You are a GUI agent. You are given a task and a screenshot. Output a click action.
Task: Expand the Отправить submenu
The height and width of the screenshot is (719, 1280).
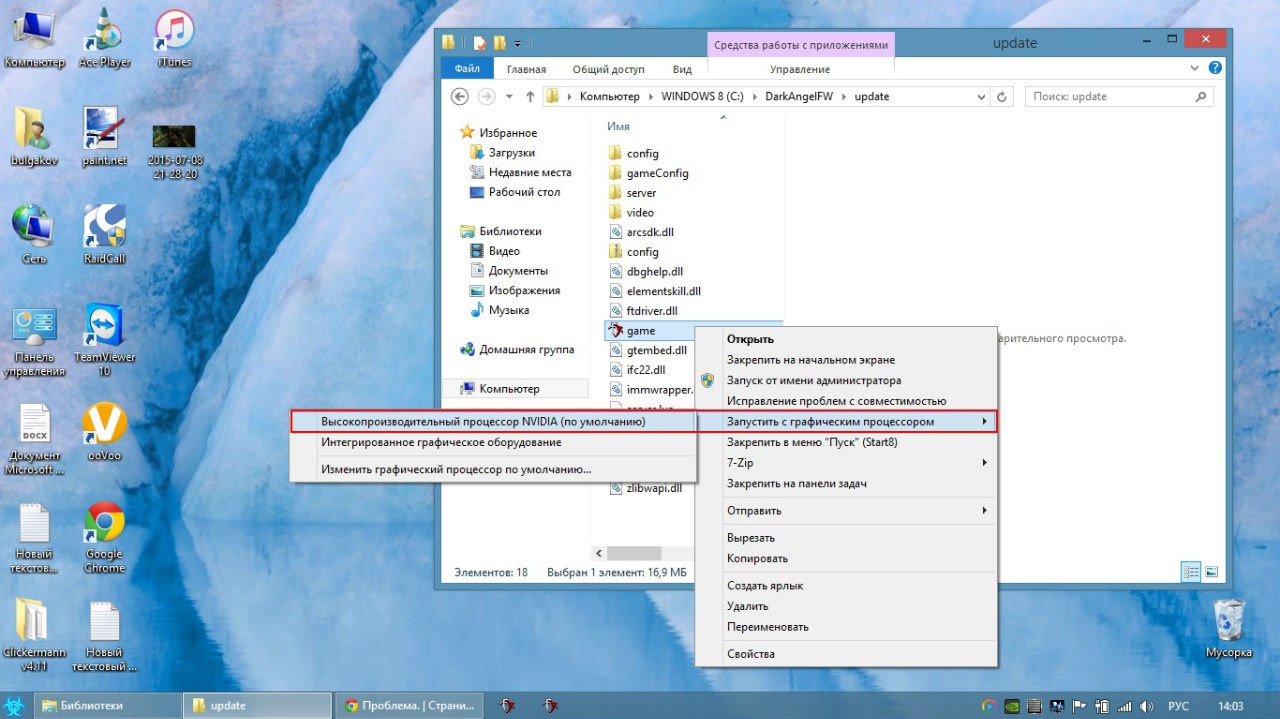[x=846, y=510]
